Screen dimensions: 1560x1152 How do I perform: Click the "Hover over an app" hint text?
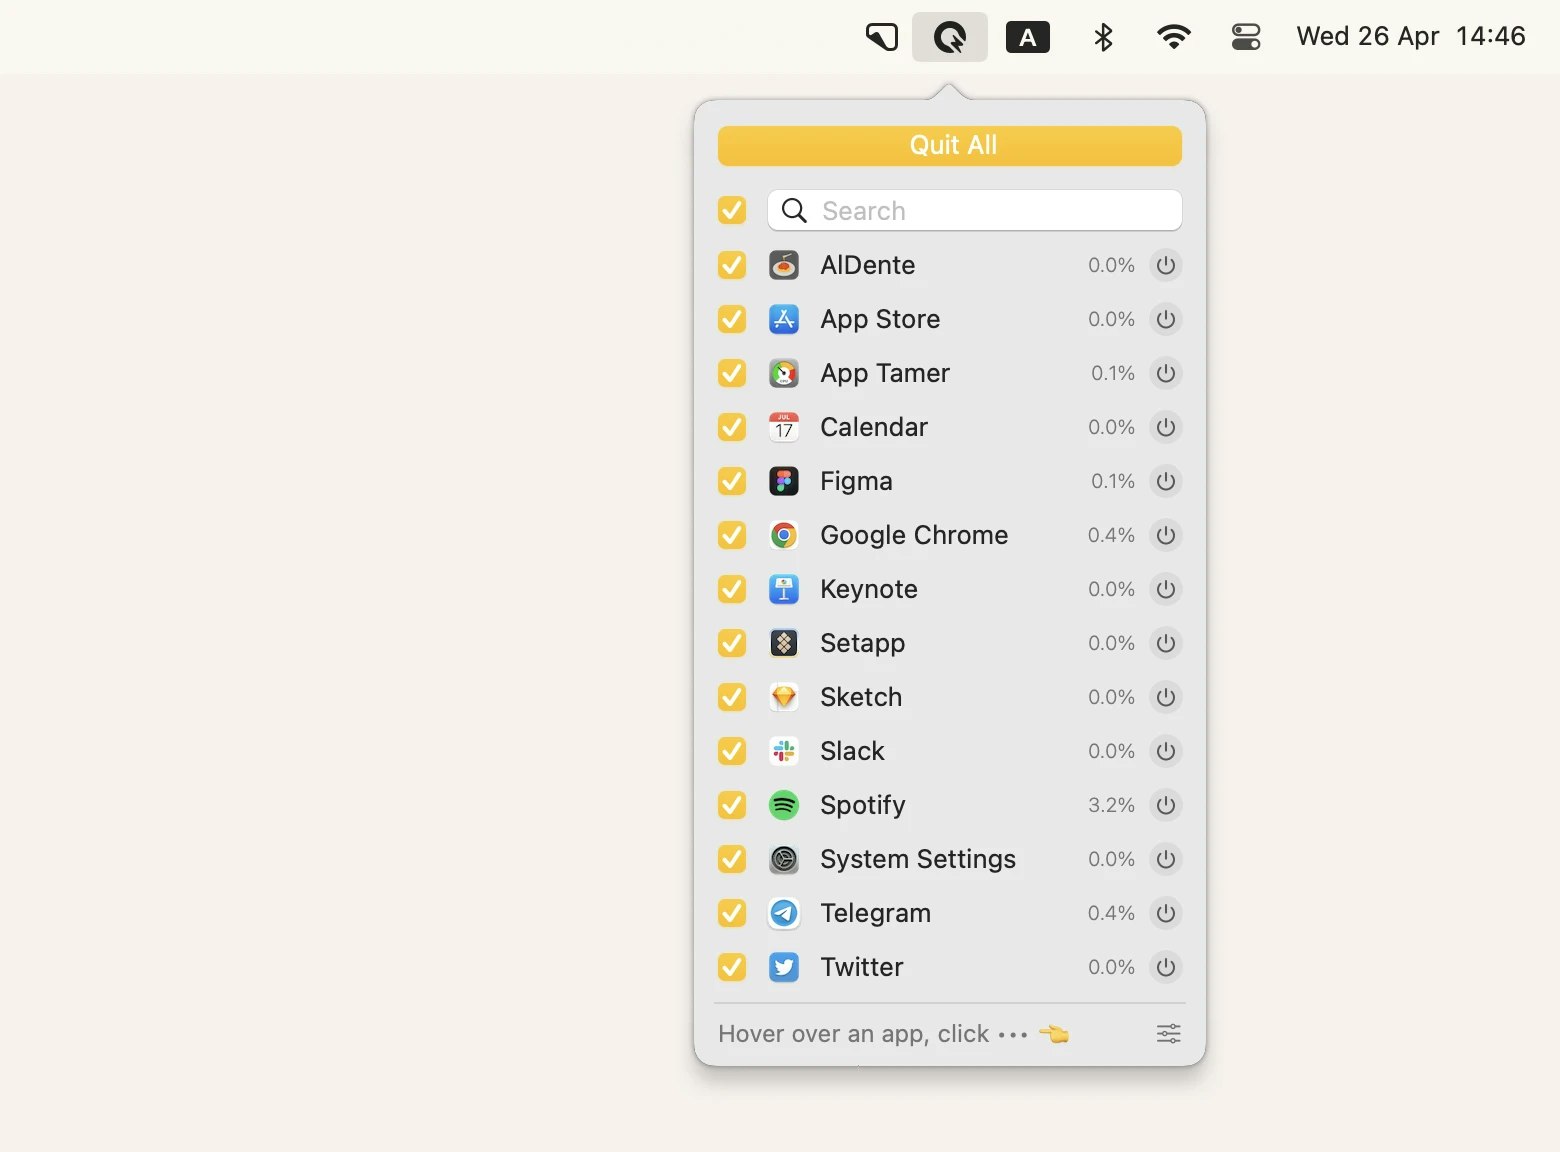pyautogui.click(x=893, y=1034)
